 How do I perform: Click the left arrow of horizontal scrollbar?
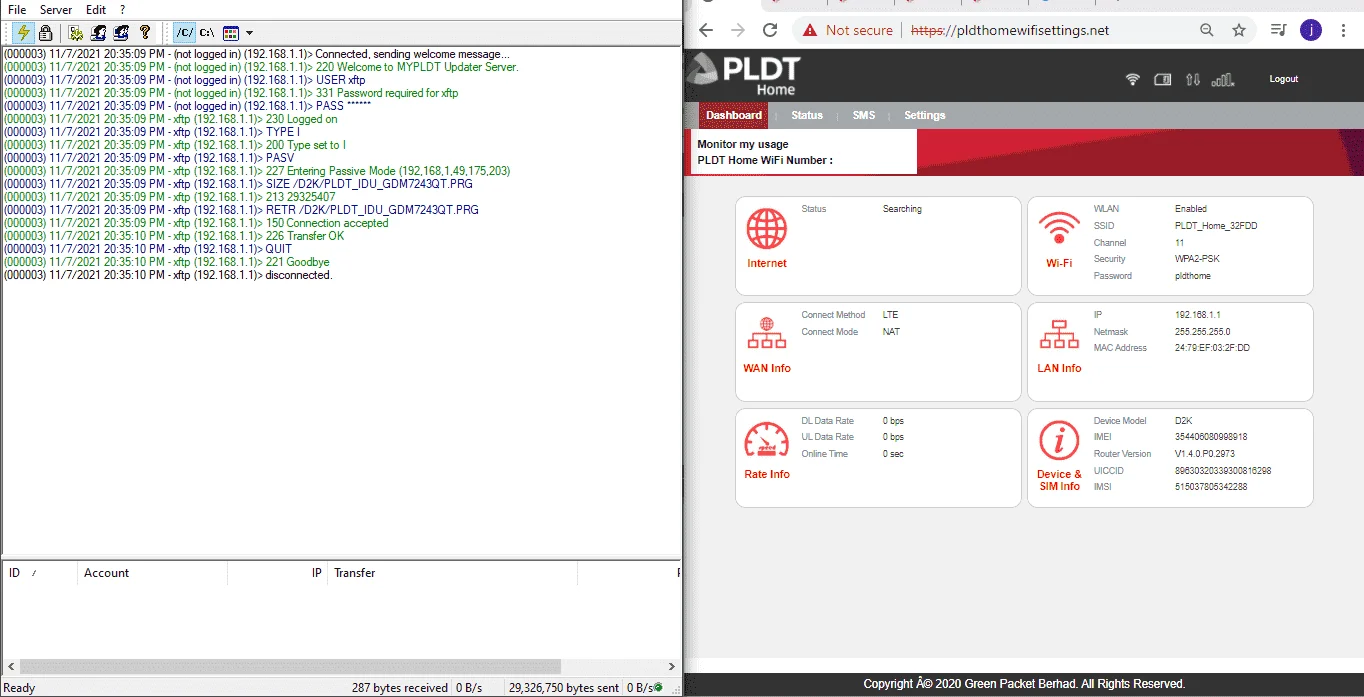point(10,666)
